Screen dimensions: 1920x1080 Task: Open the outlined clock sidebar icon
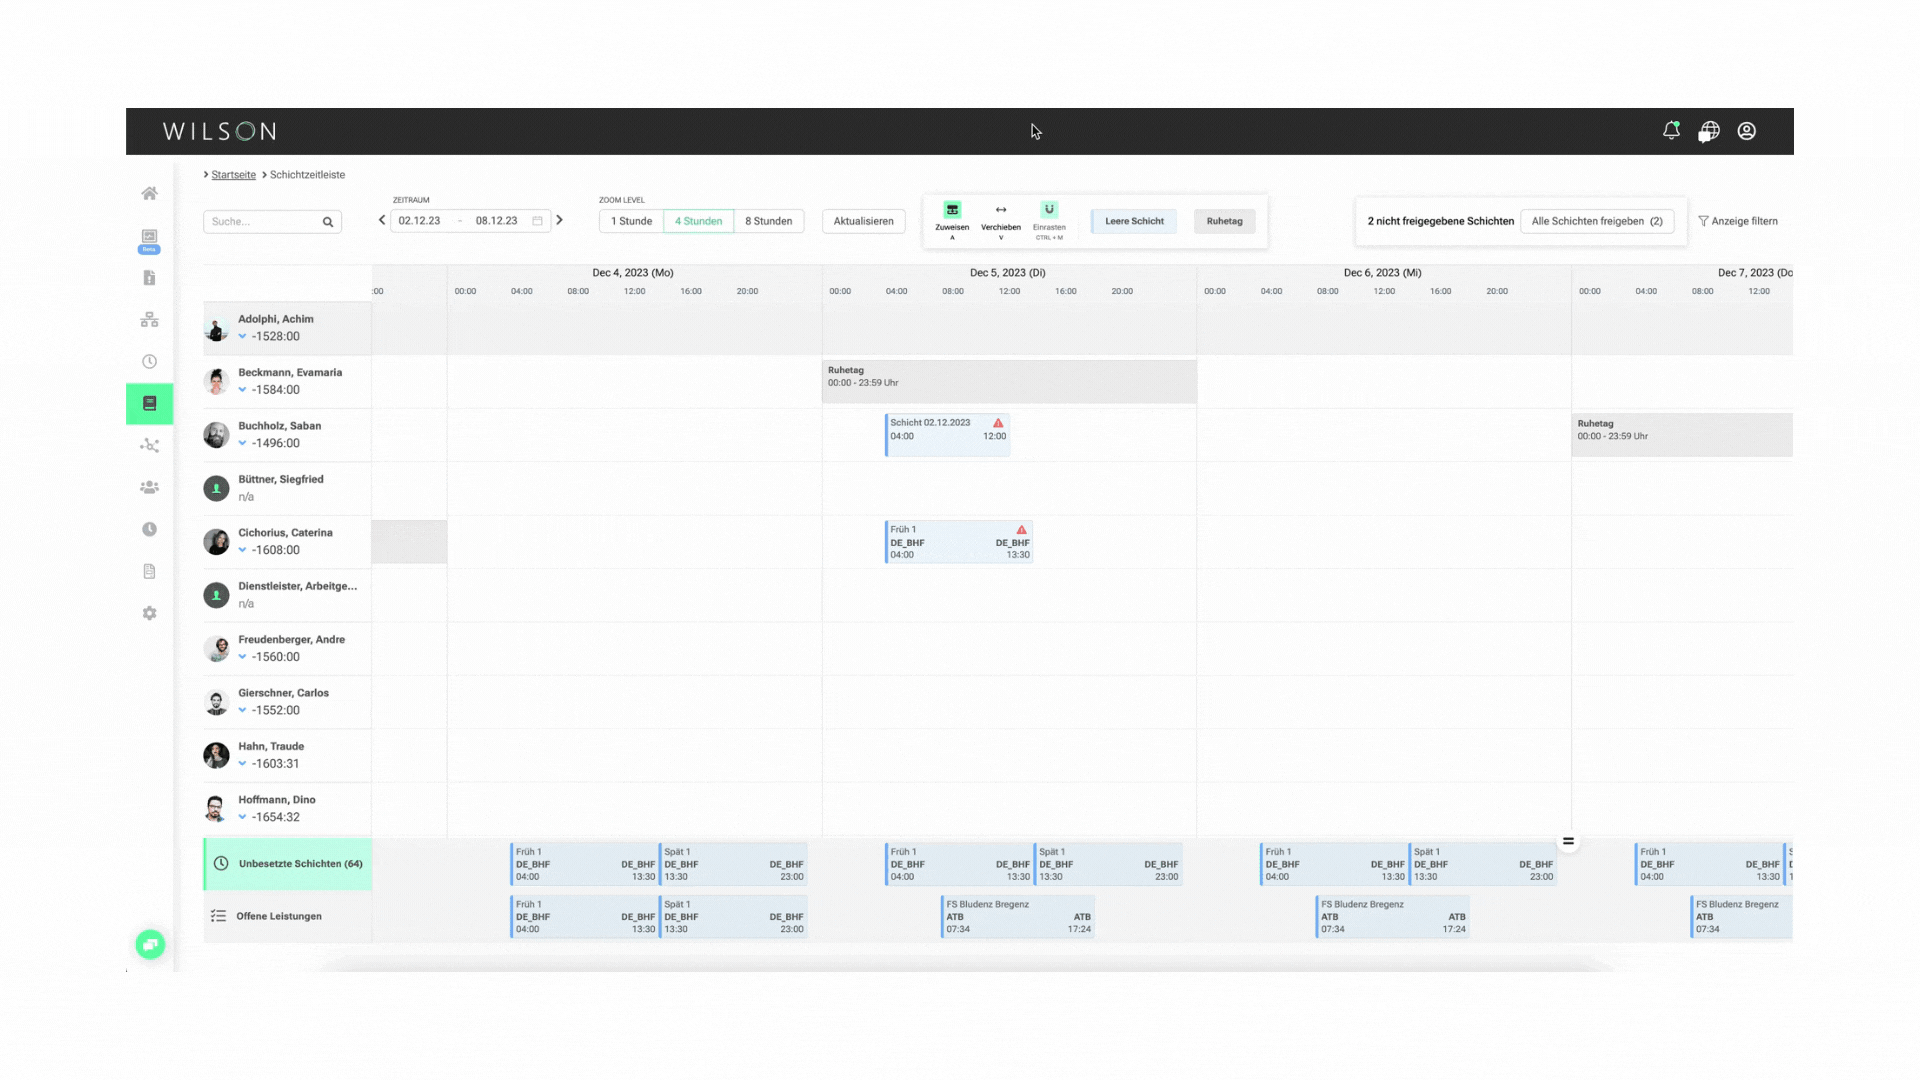pos(149,362)
